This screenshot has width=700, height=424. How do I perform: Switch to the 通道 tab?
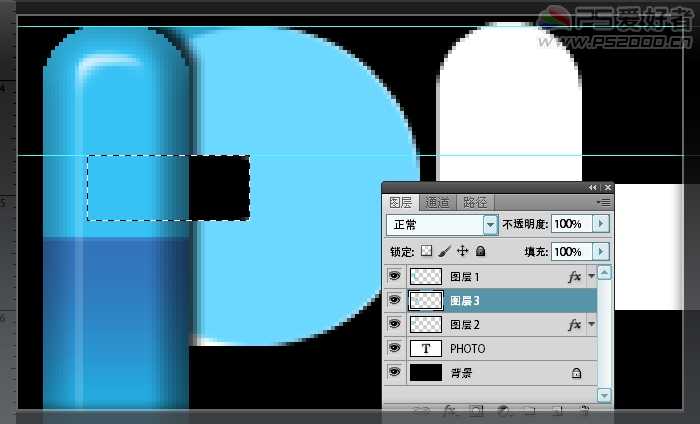pos(437,203)
